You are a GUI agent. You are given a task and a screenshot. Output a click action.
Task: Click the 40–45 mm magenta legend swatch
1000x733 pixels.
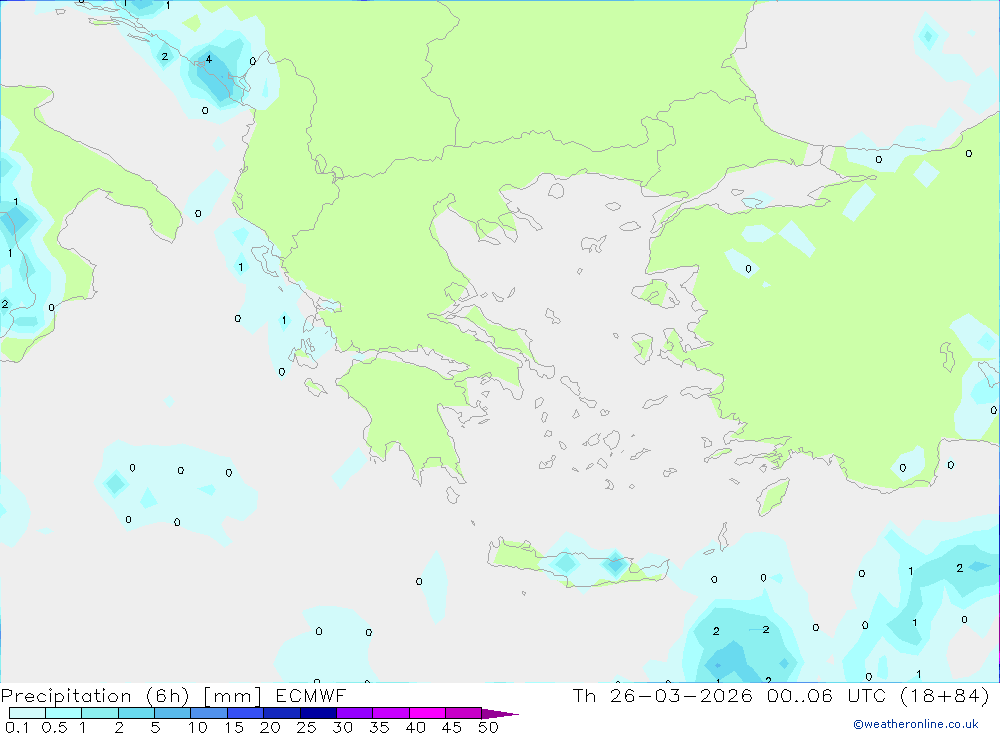point(427,713)
